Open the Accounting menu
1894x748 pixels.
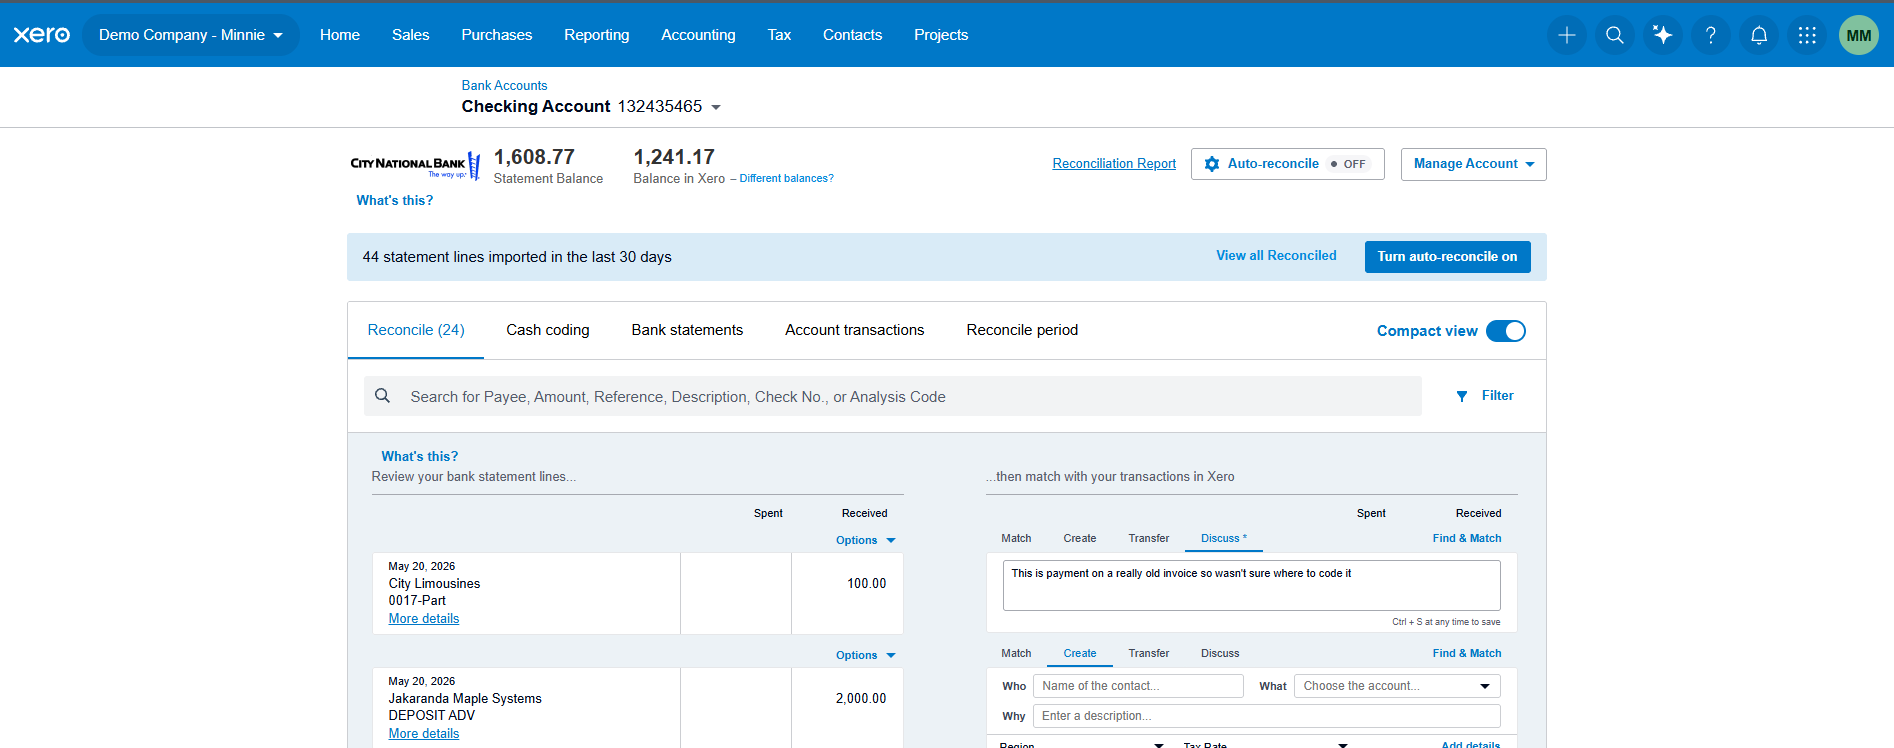coord(698,35)
